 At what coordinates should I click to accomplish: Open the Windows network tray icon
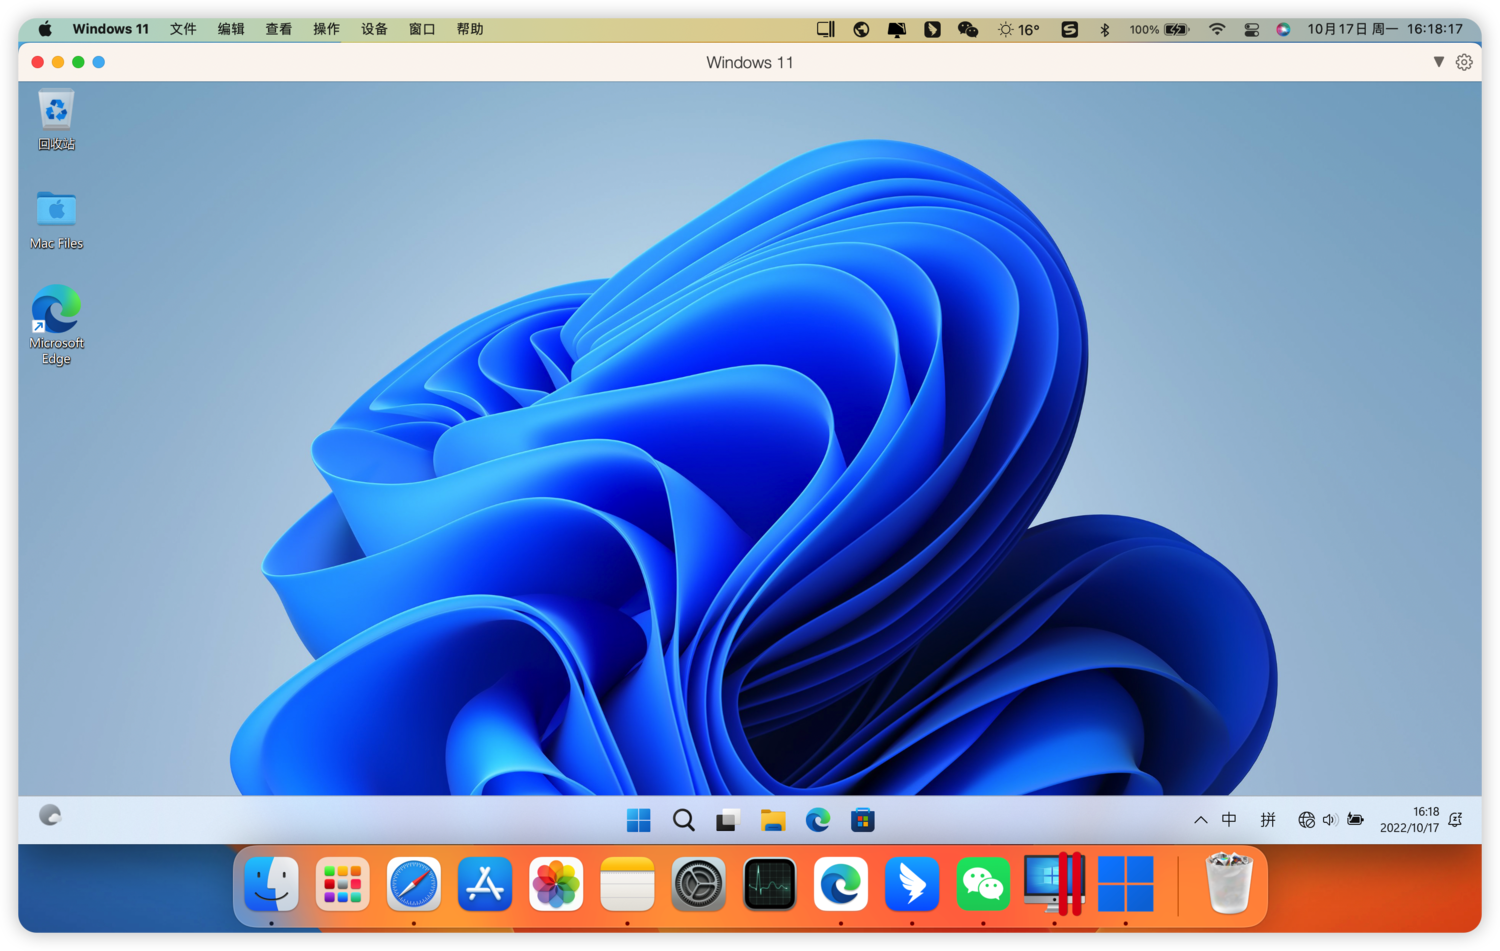pyautogui.click(x=1306, y=820)
